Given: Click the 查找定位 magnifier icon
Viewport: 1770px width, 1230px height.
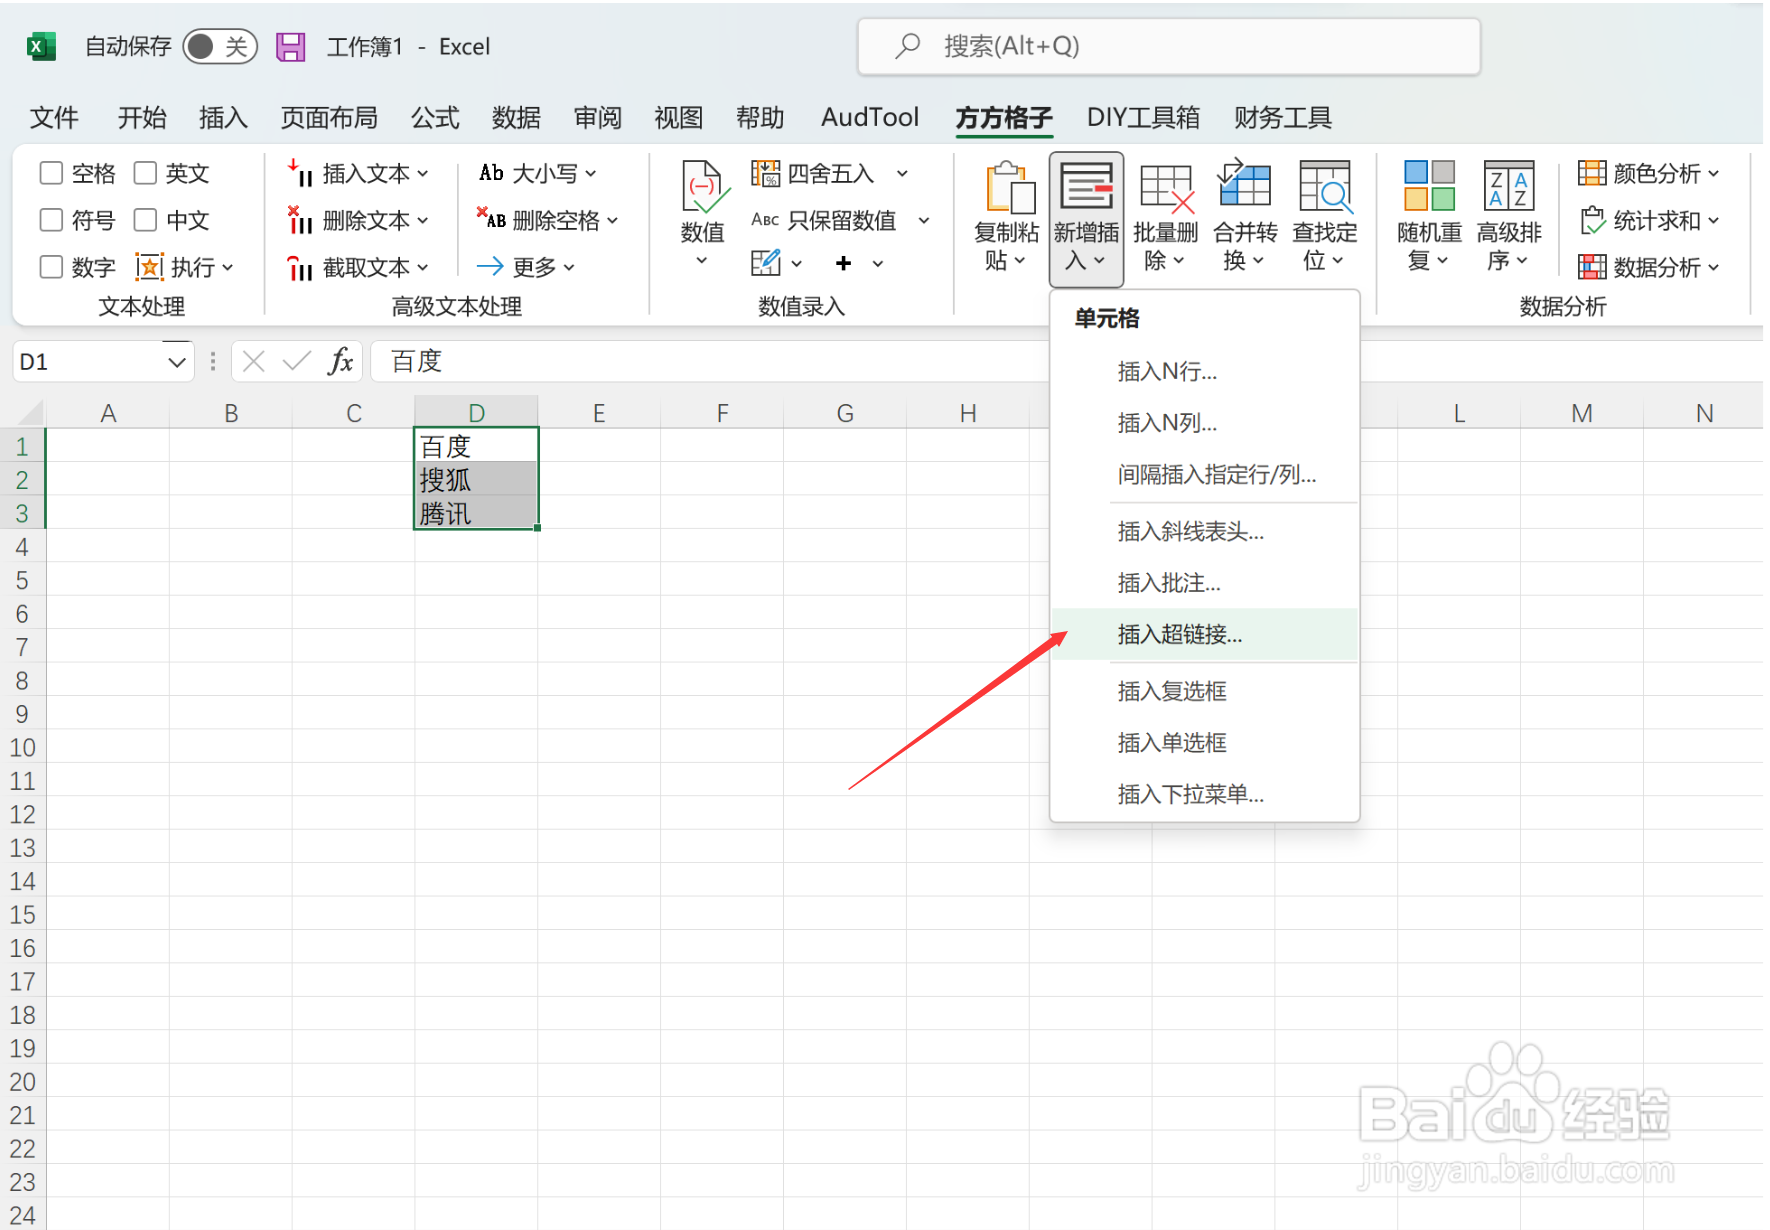Looking at the screenshot, I should 1325,187.
